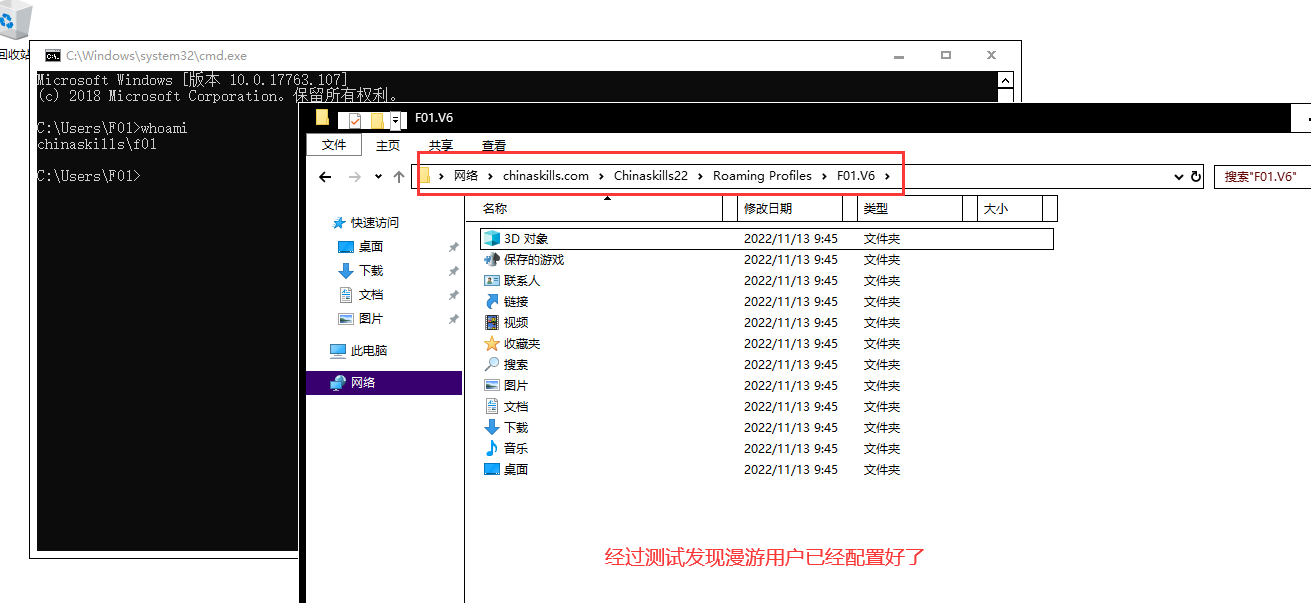Expand chevron after 网络 in breadcrumb
1311x603 pixels.
tap(491, 176)
